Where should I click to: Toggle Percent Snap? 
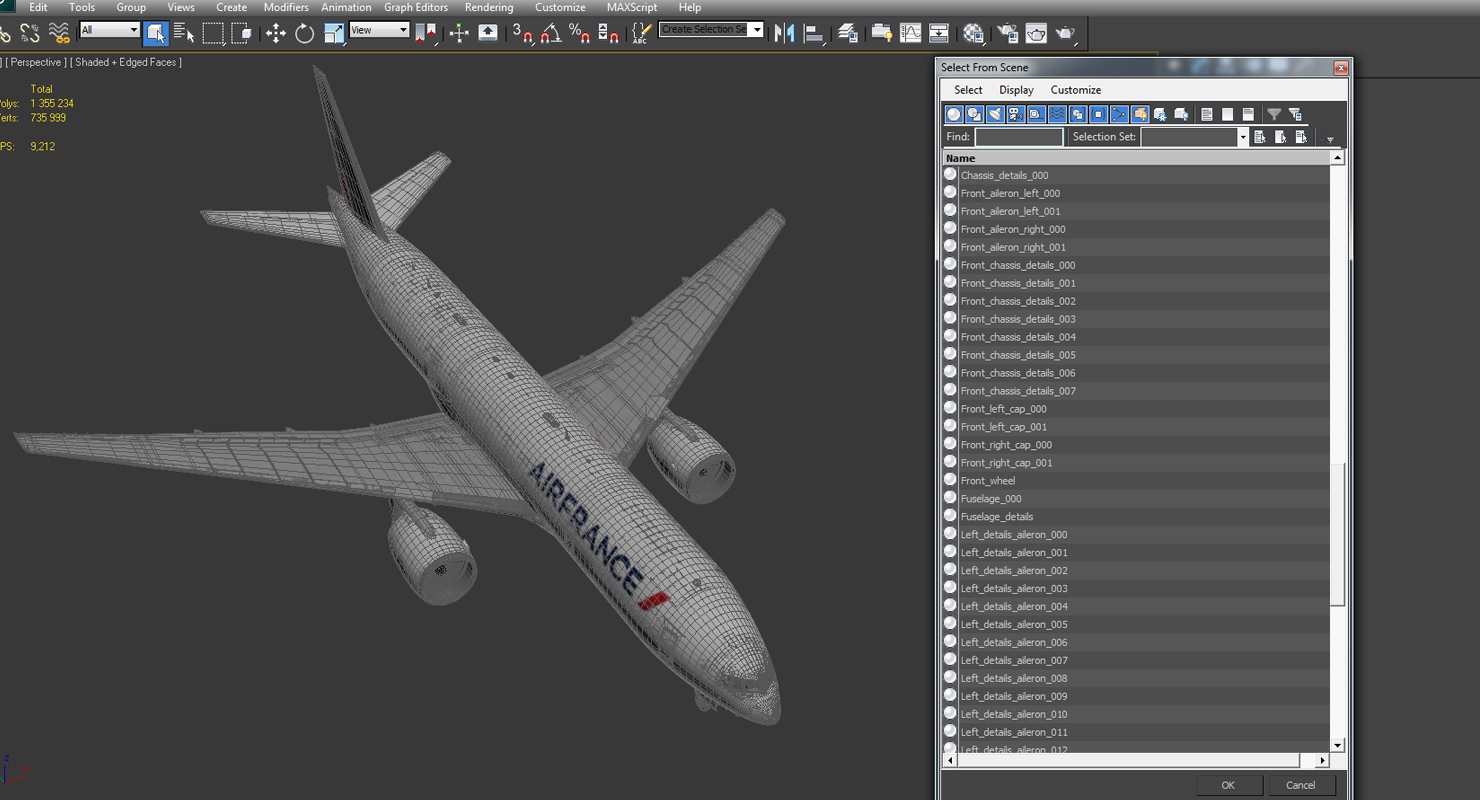[579, 33]
